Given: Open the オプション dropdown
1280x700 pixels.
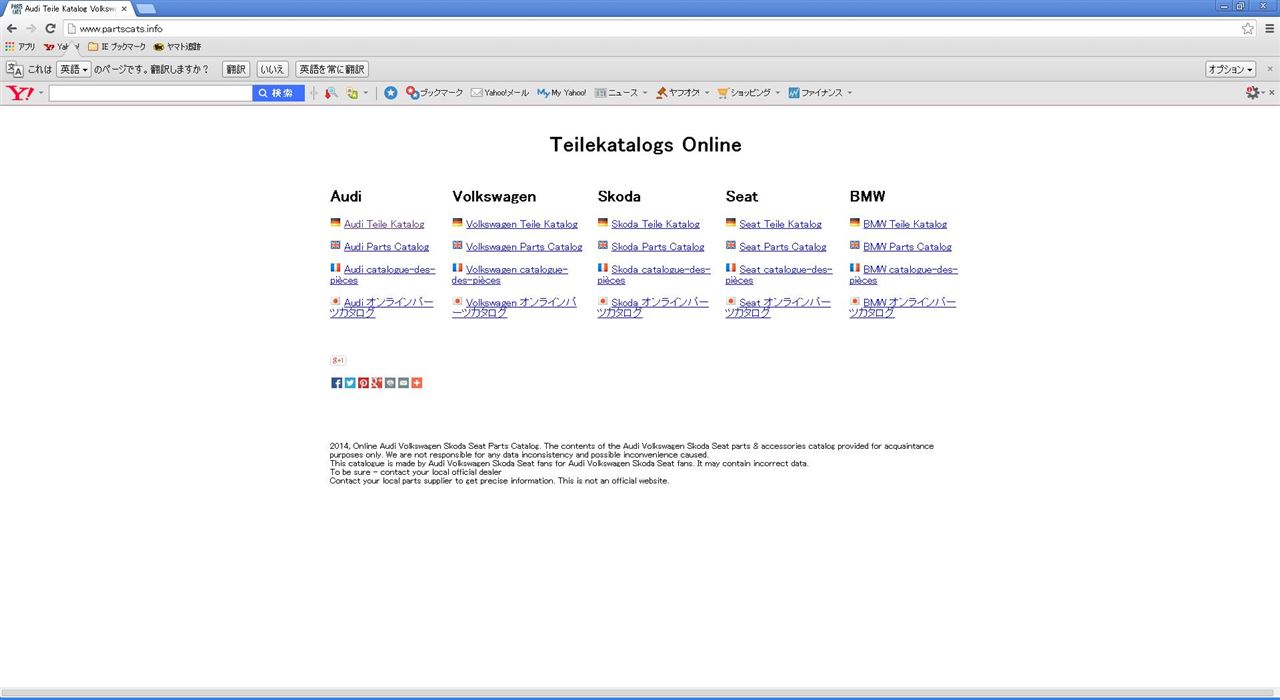Looking at the screenshot, I should (1231, 69).
